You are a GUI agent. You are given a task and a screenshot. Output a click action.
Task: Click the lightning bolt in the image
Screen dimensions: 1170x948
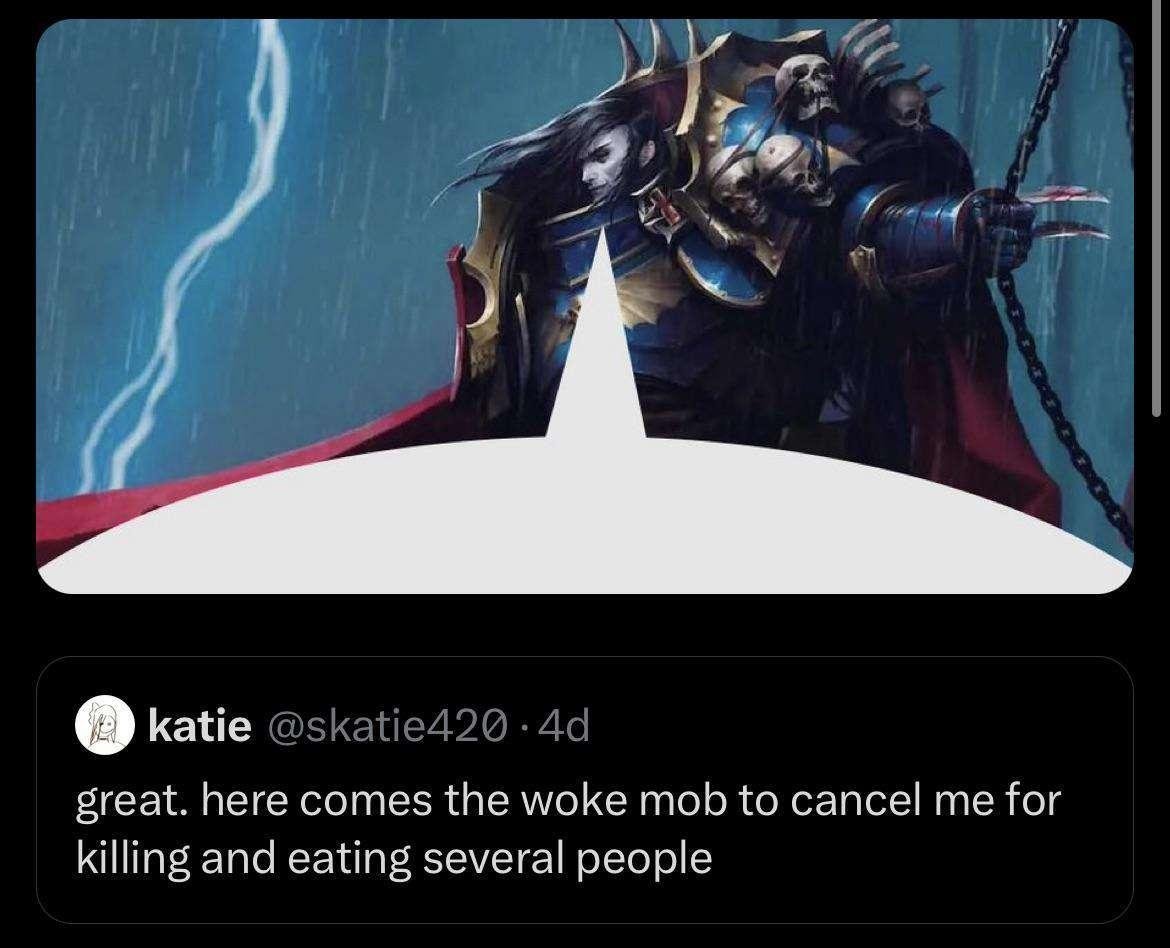click(x=187, y=254)
